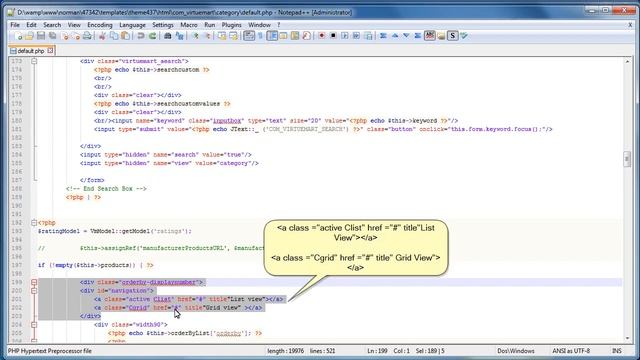Close the default.php tab with its X

coord(50,51)
